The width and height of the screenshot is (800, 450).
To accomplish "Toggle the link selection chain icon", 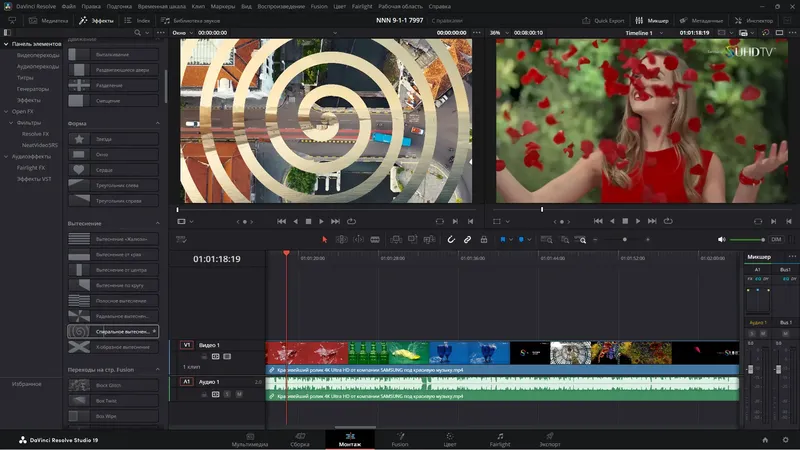I will click(467, 239).
